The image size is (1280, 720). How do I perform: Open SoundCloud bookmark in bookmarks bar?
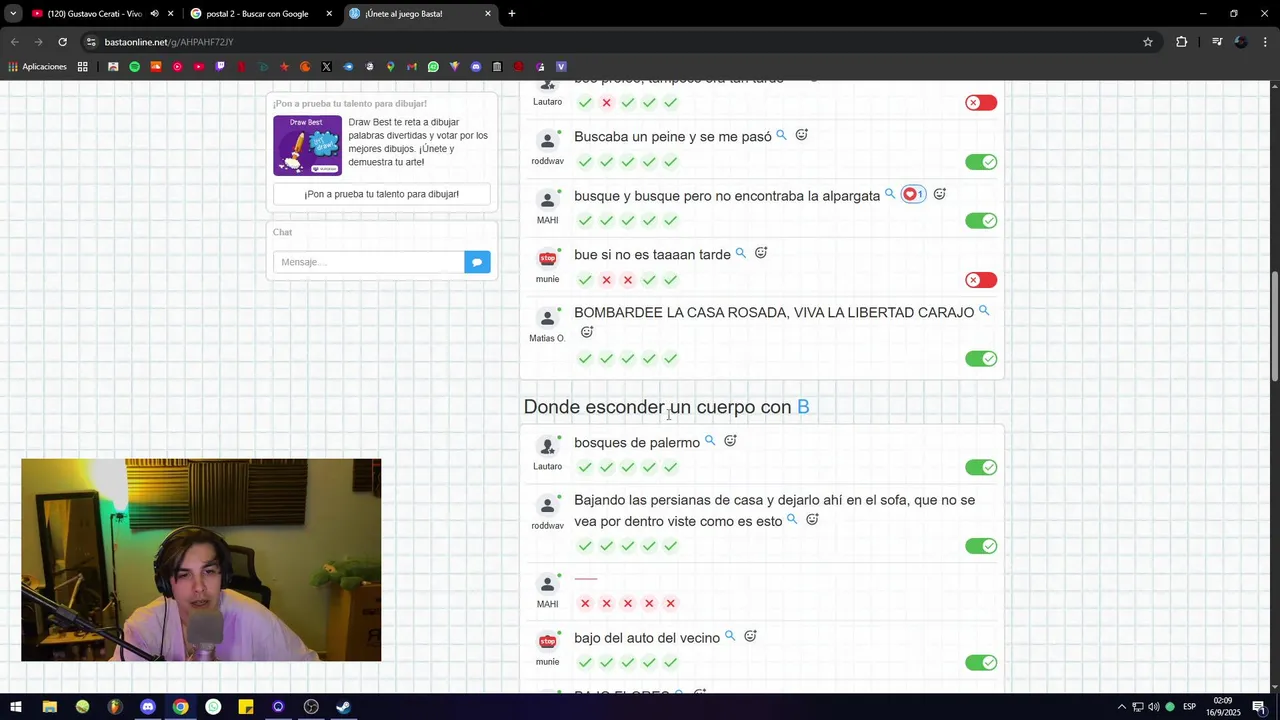click(x=156, y=67)
